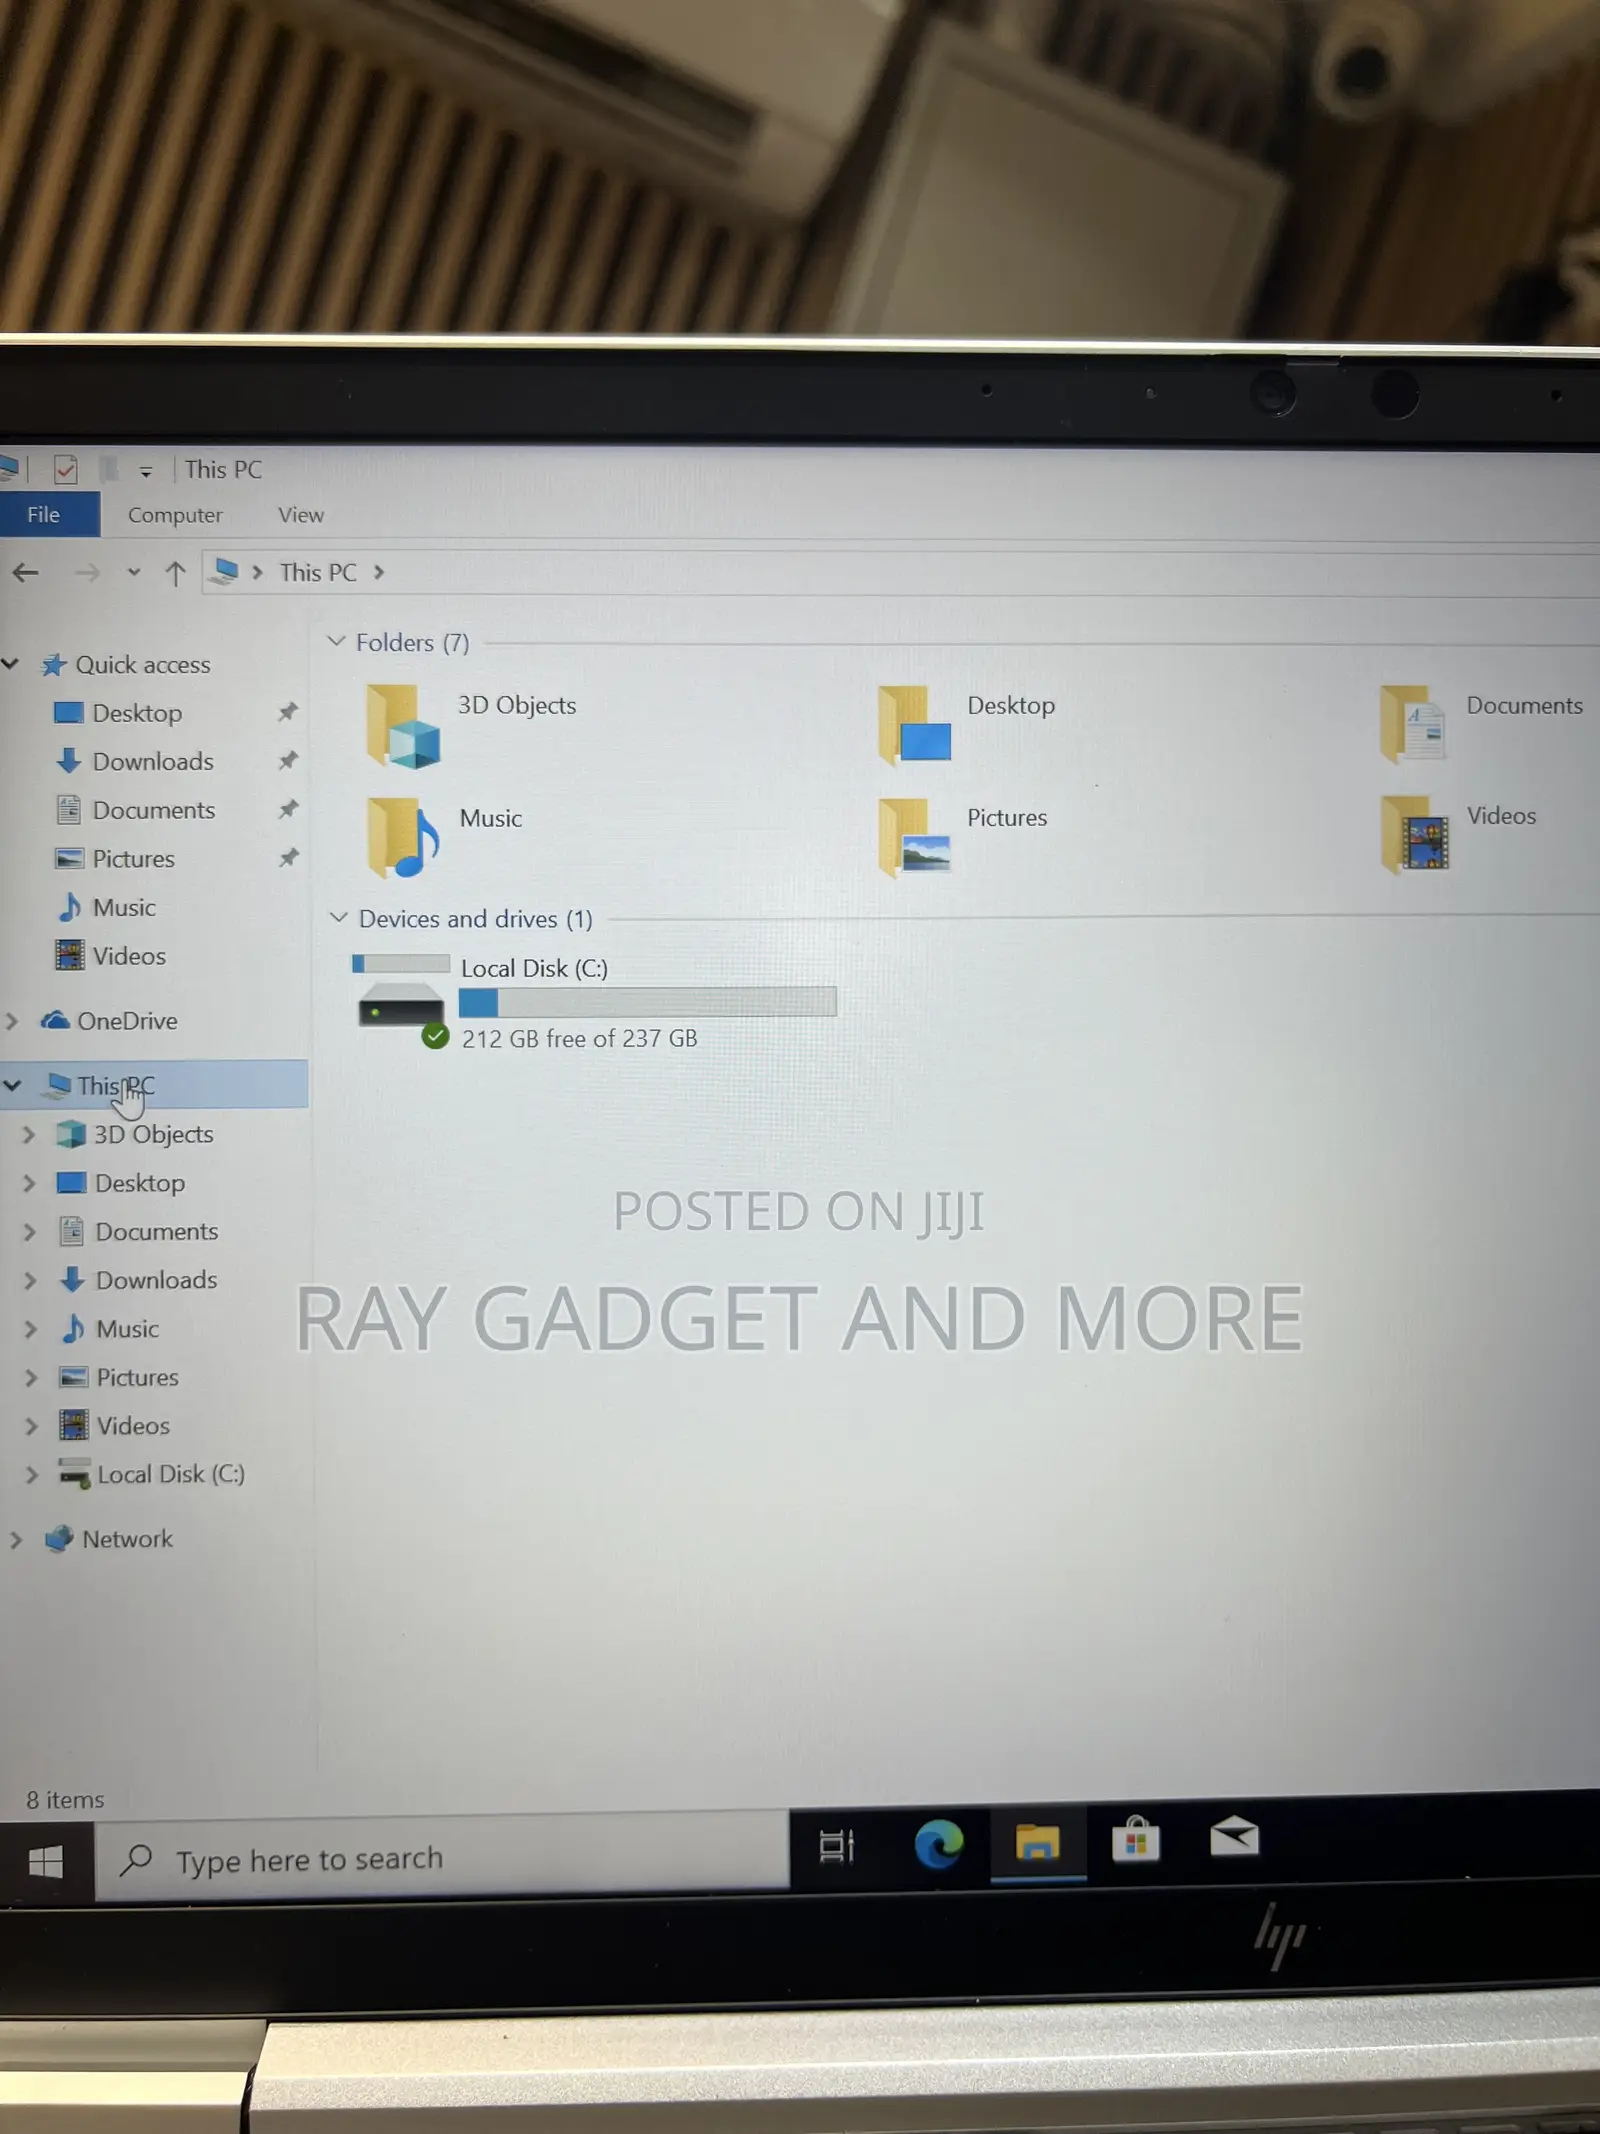
Task: Click This PC in the address bar
Action: [x=318, y=572]
